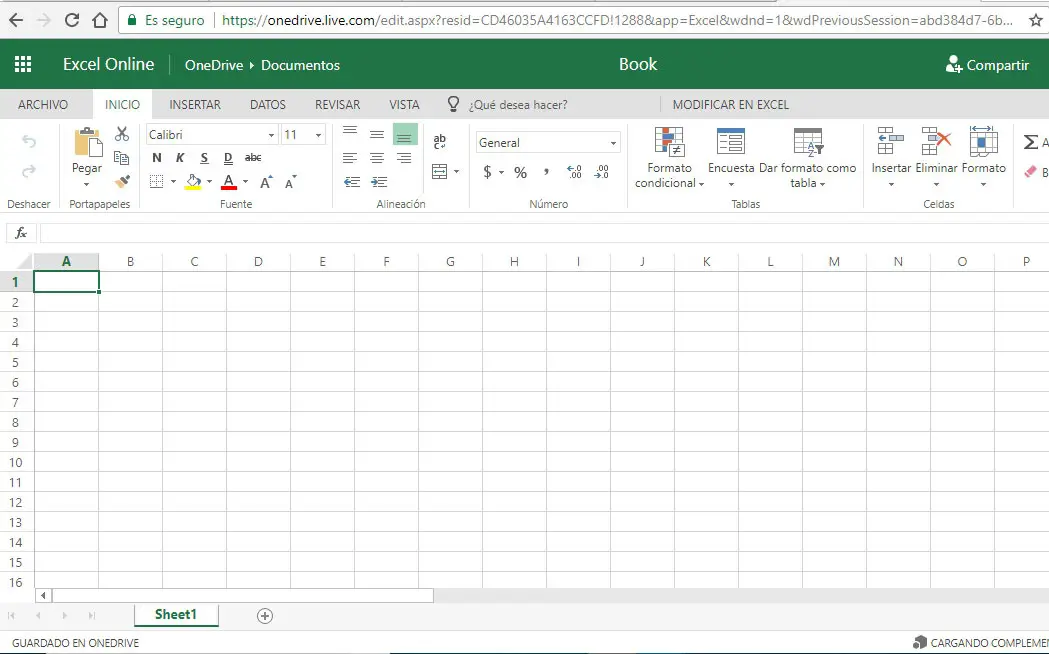Open the app launcher grid icon
This screenshot has width=1049, height=654.
tap(23, 64)
